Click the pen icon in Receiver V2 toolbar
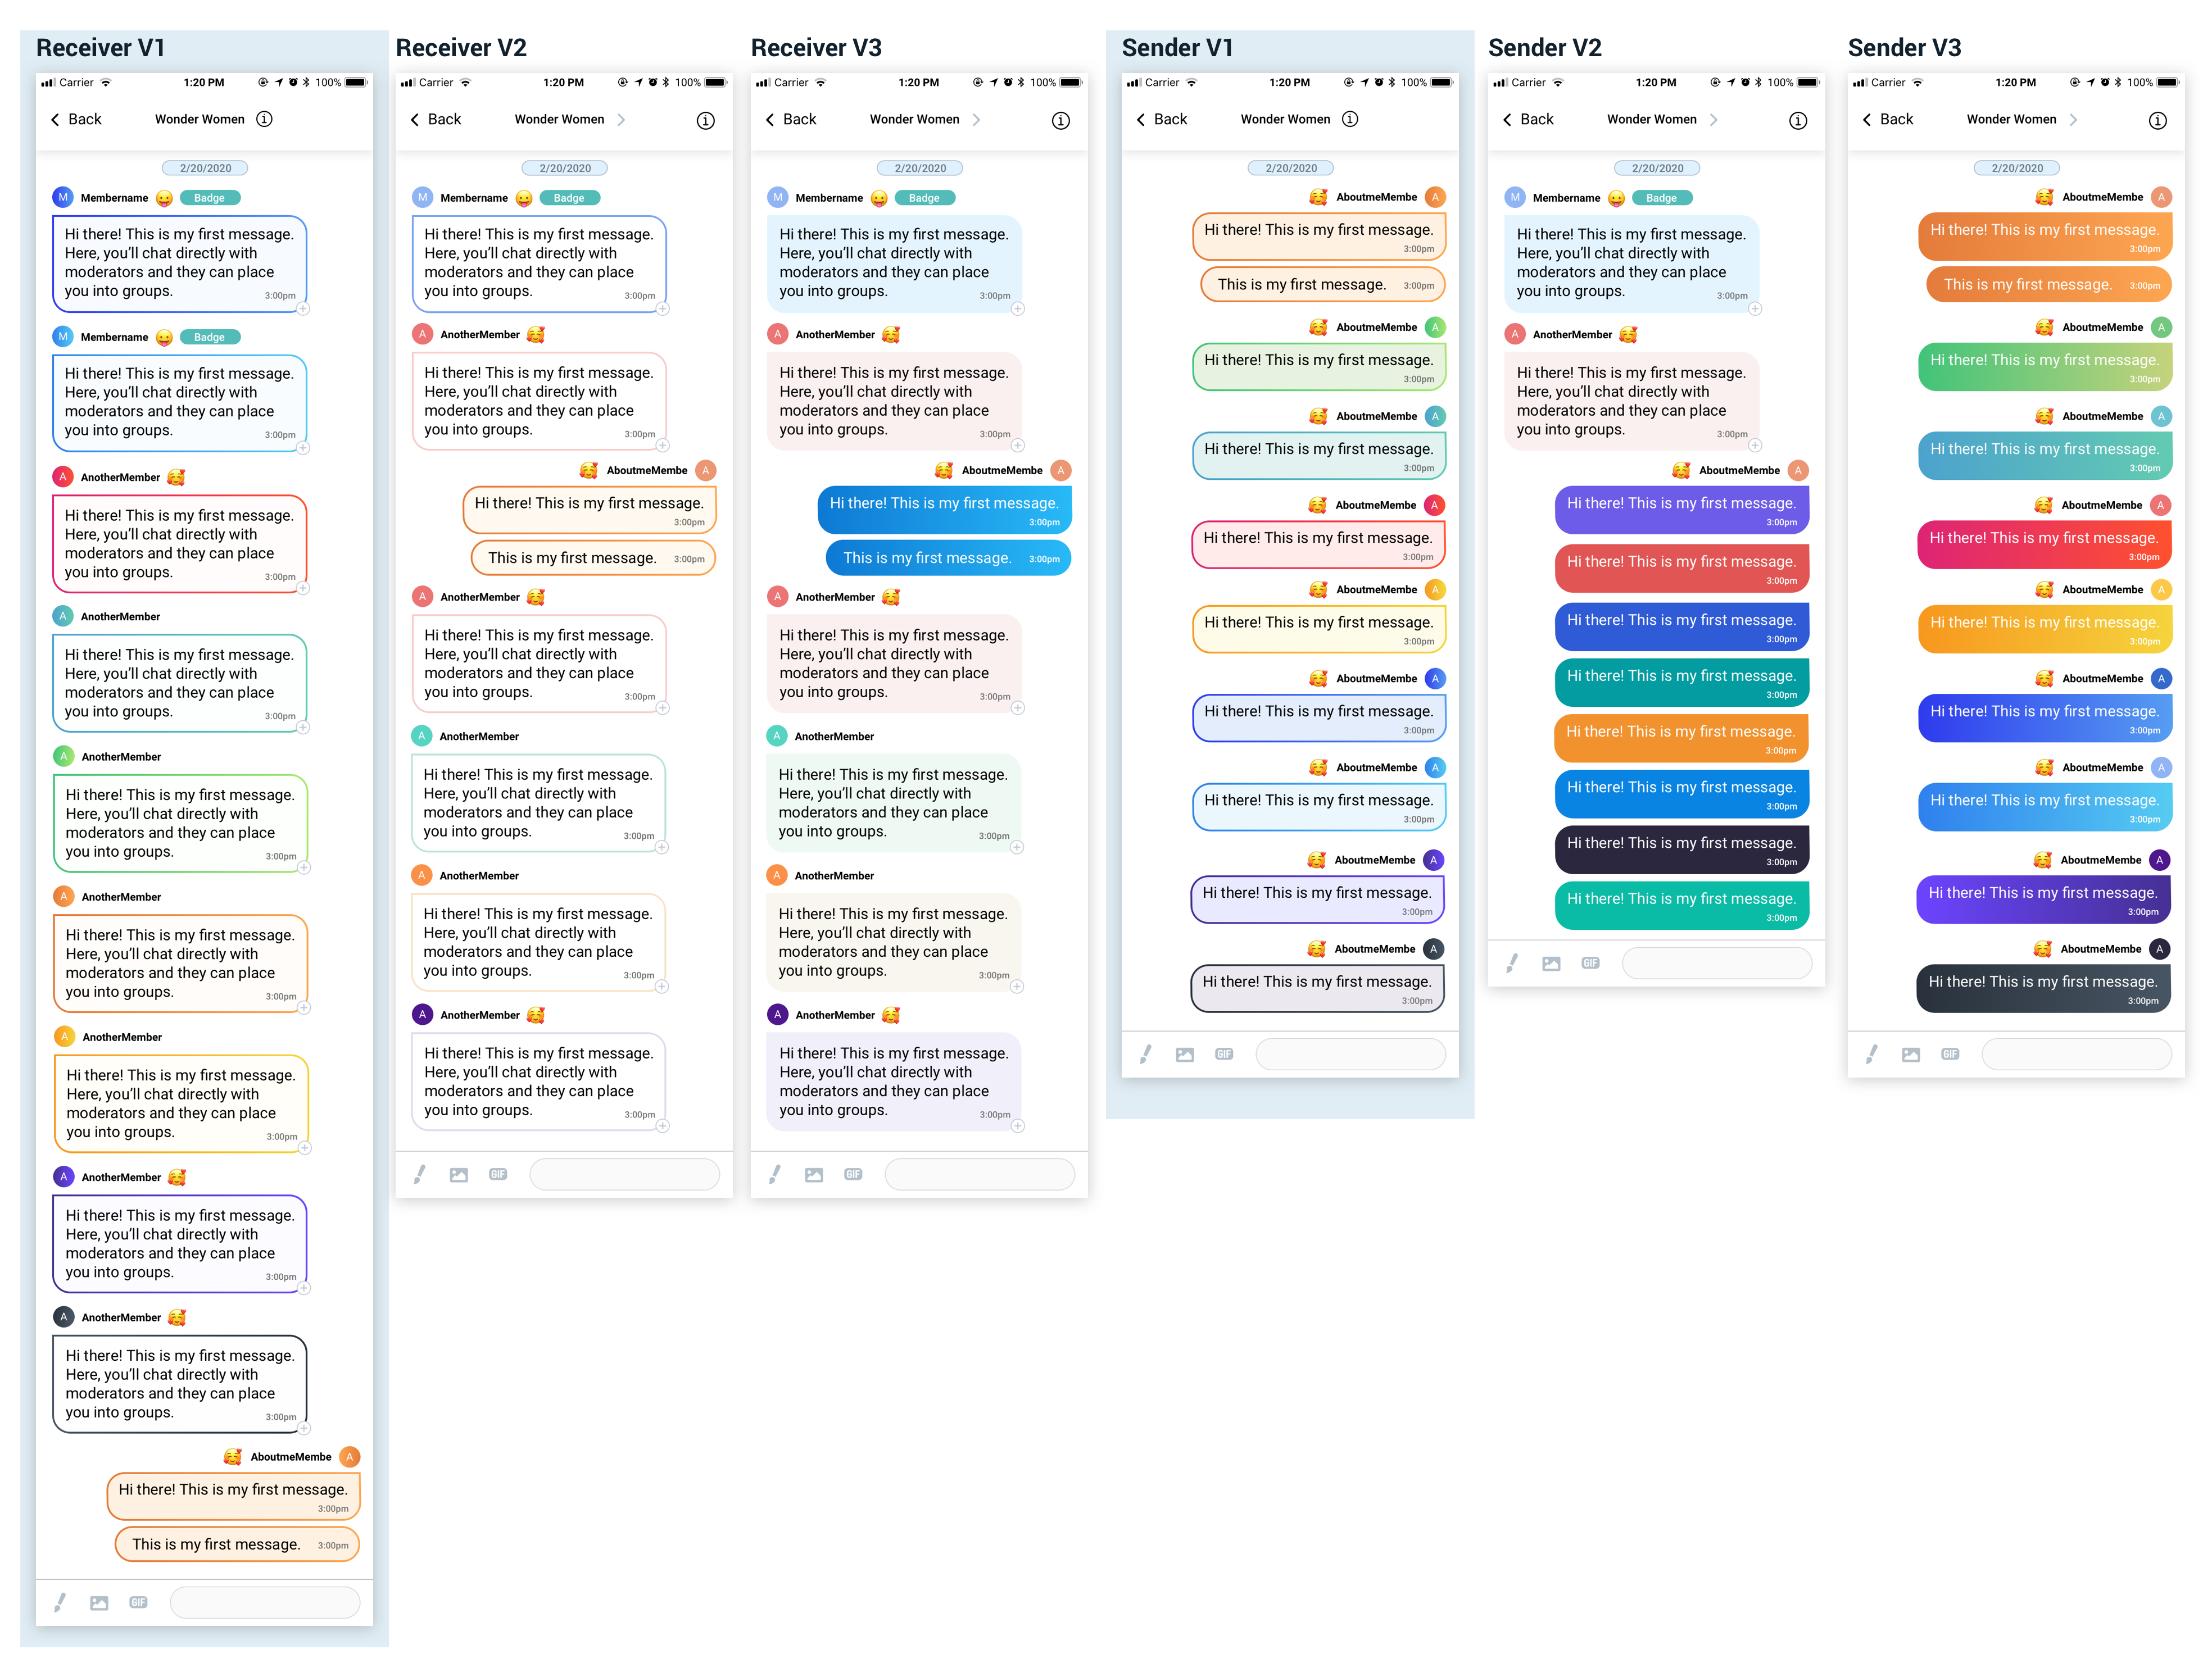This screenshot has width=2212, height=1663. [420, 1174]
